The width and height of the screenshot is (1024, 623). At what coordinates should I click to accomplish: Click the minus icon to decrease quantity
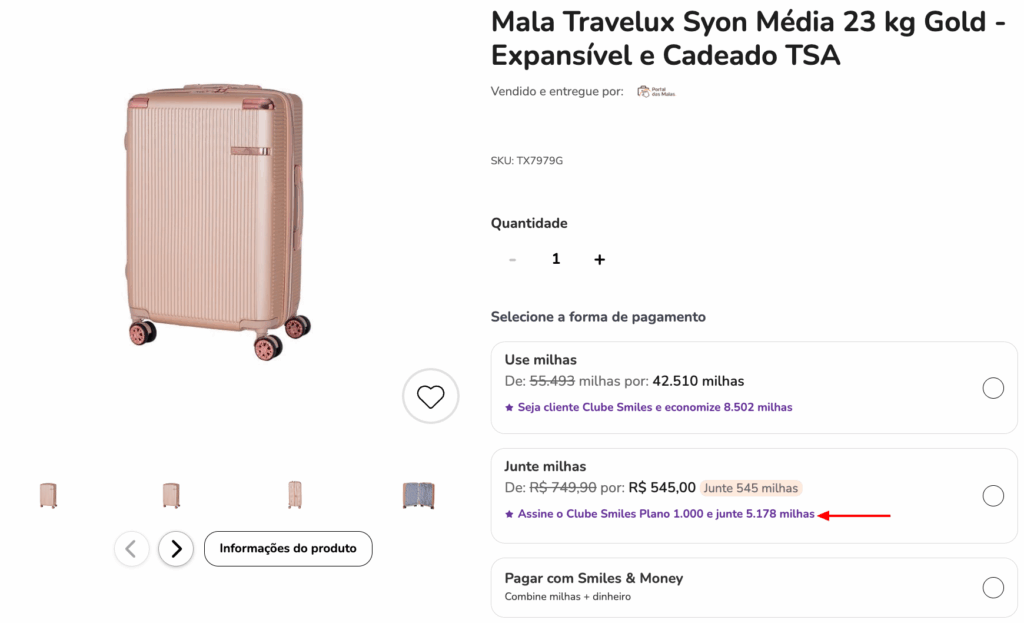(512, 258)
